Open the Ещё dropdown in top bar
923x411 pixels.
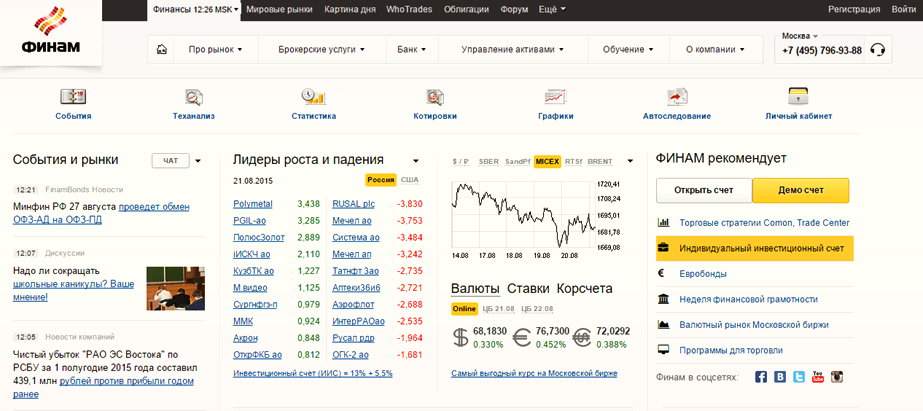(x=552, y=9)
